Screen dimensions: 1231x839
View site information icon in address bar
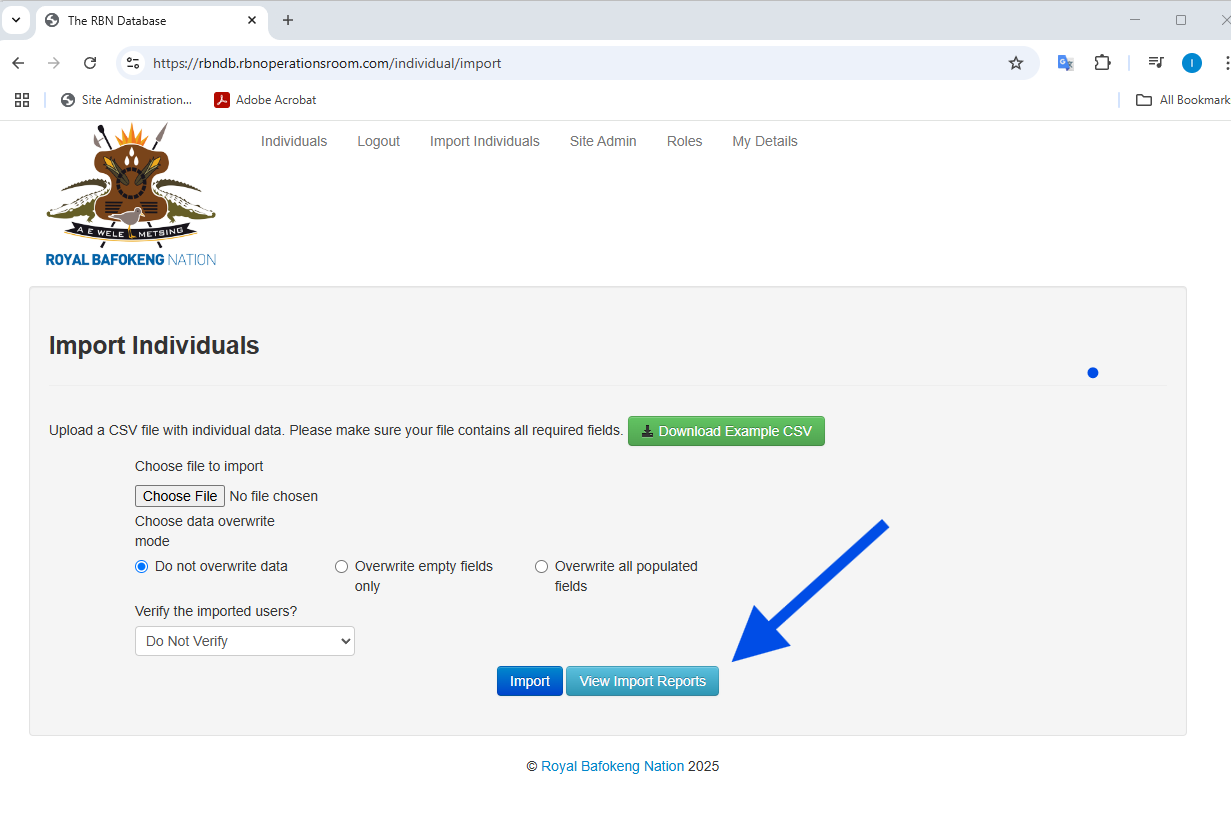coord(133,63)
